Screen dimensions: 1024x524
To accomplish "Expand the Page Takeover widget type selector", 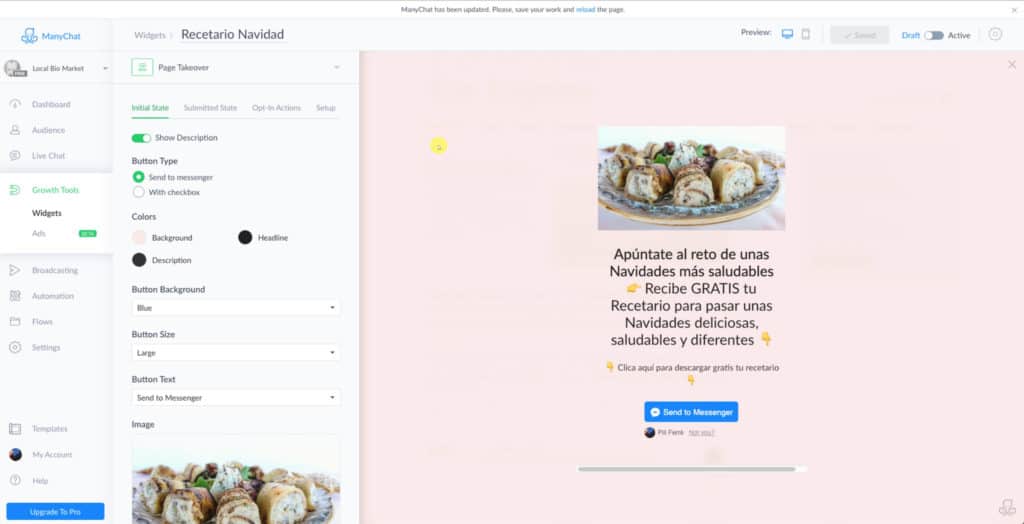I will point(236,67).
